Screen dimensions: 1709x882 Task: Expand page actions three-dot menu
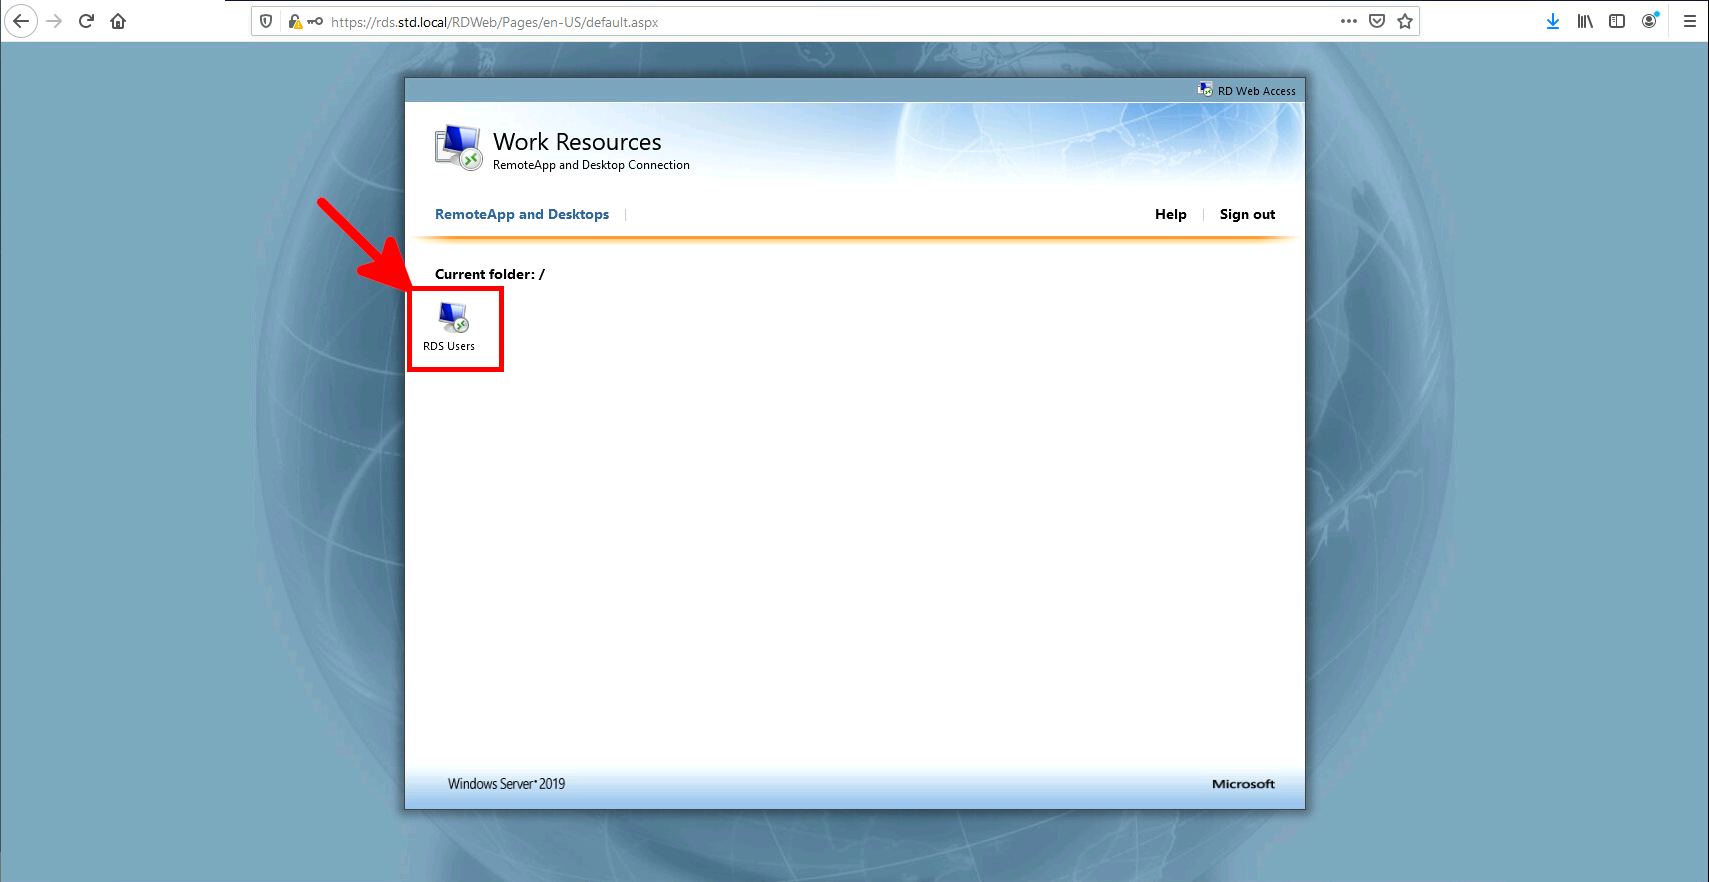pos(1349,21)
